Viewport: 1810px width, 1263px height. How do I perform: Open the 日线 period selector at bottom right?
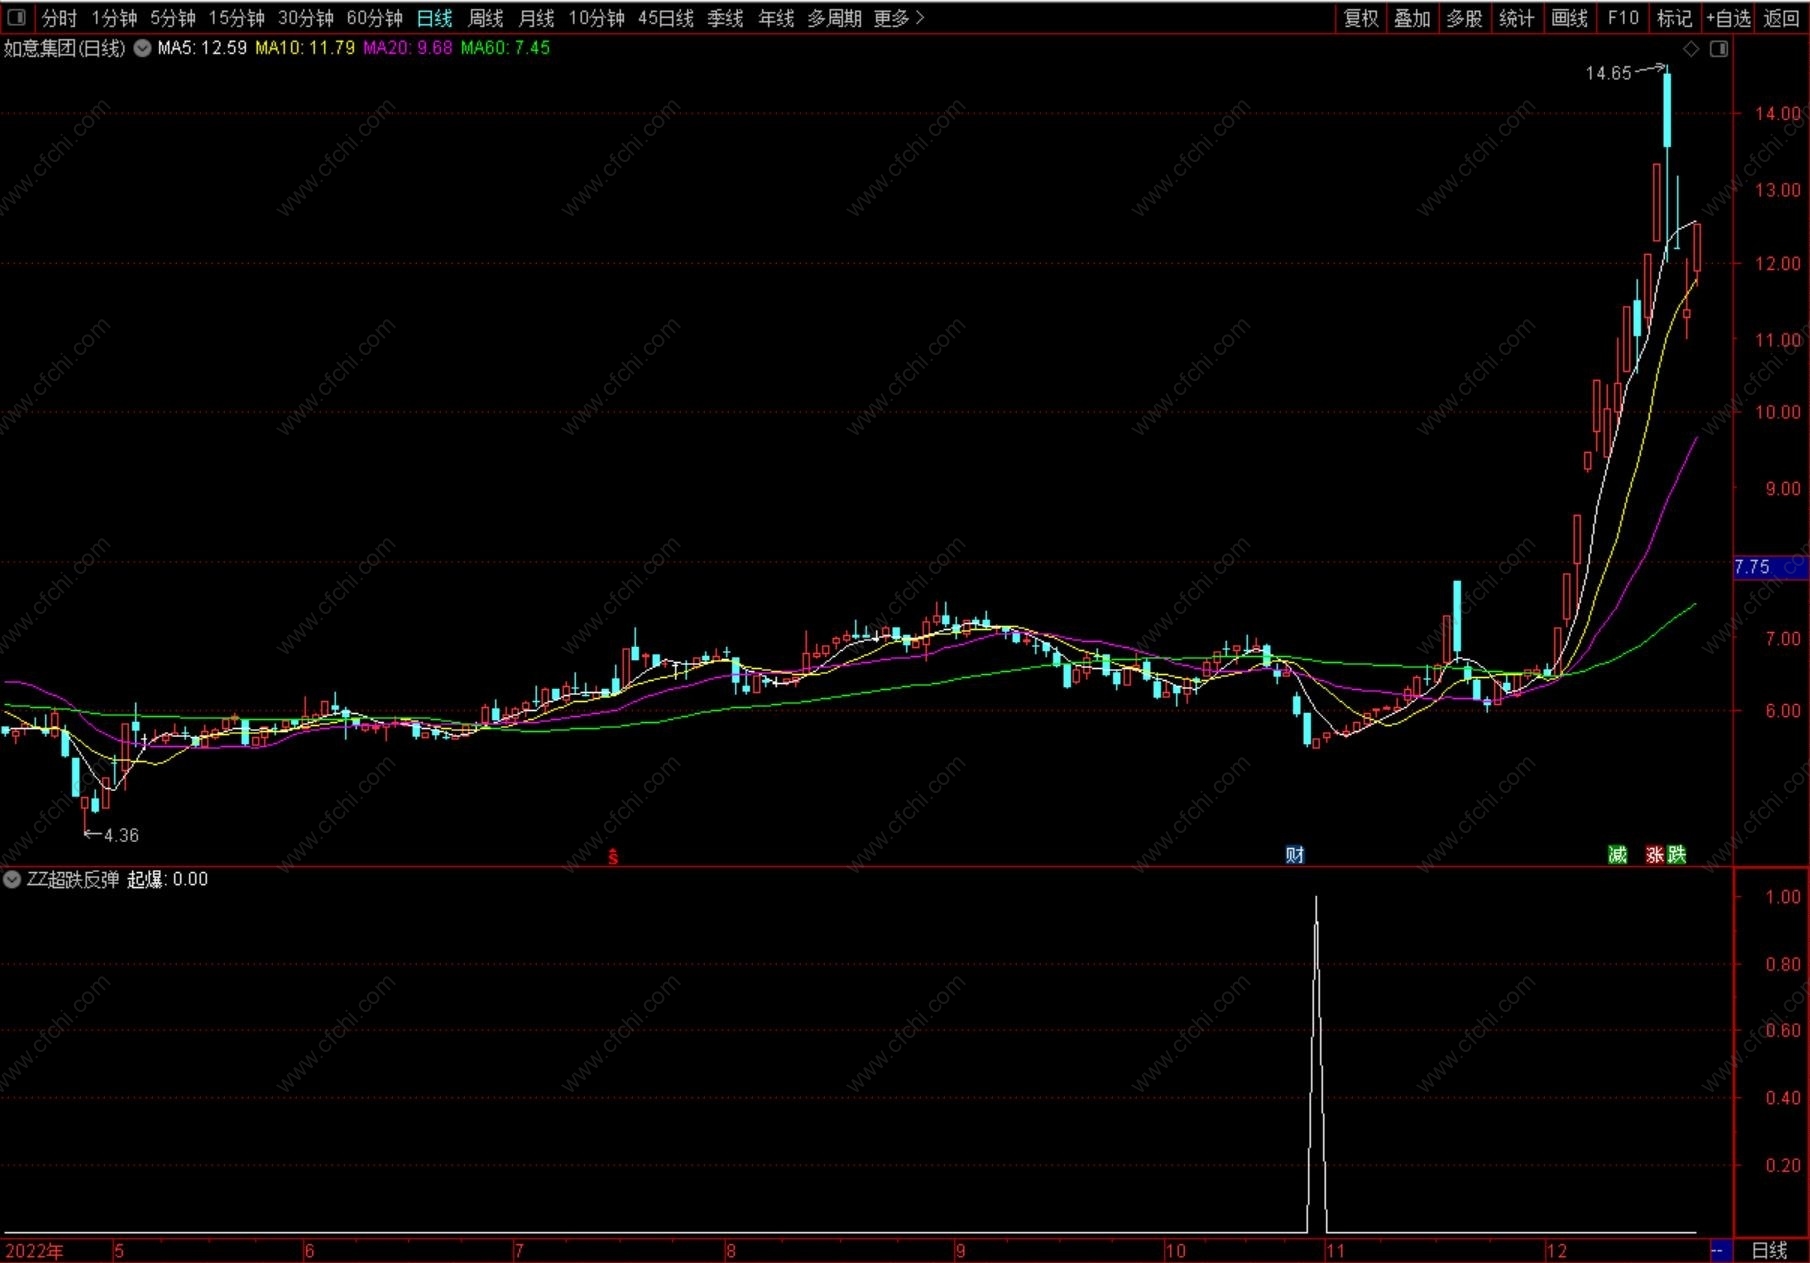point(1770,1251)
